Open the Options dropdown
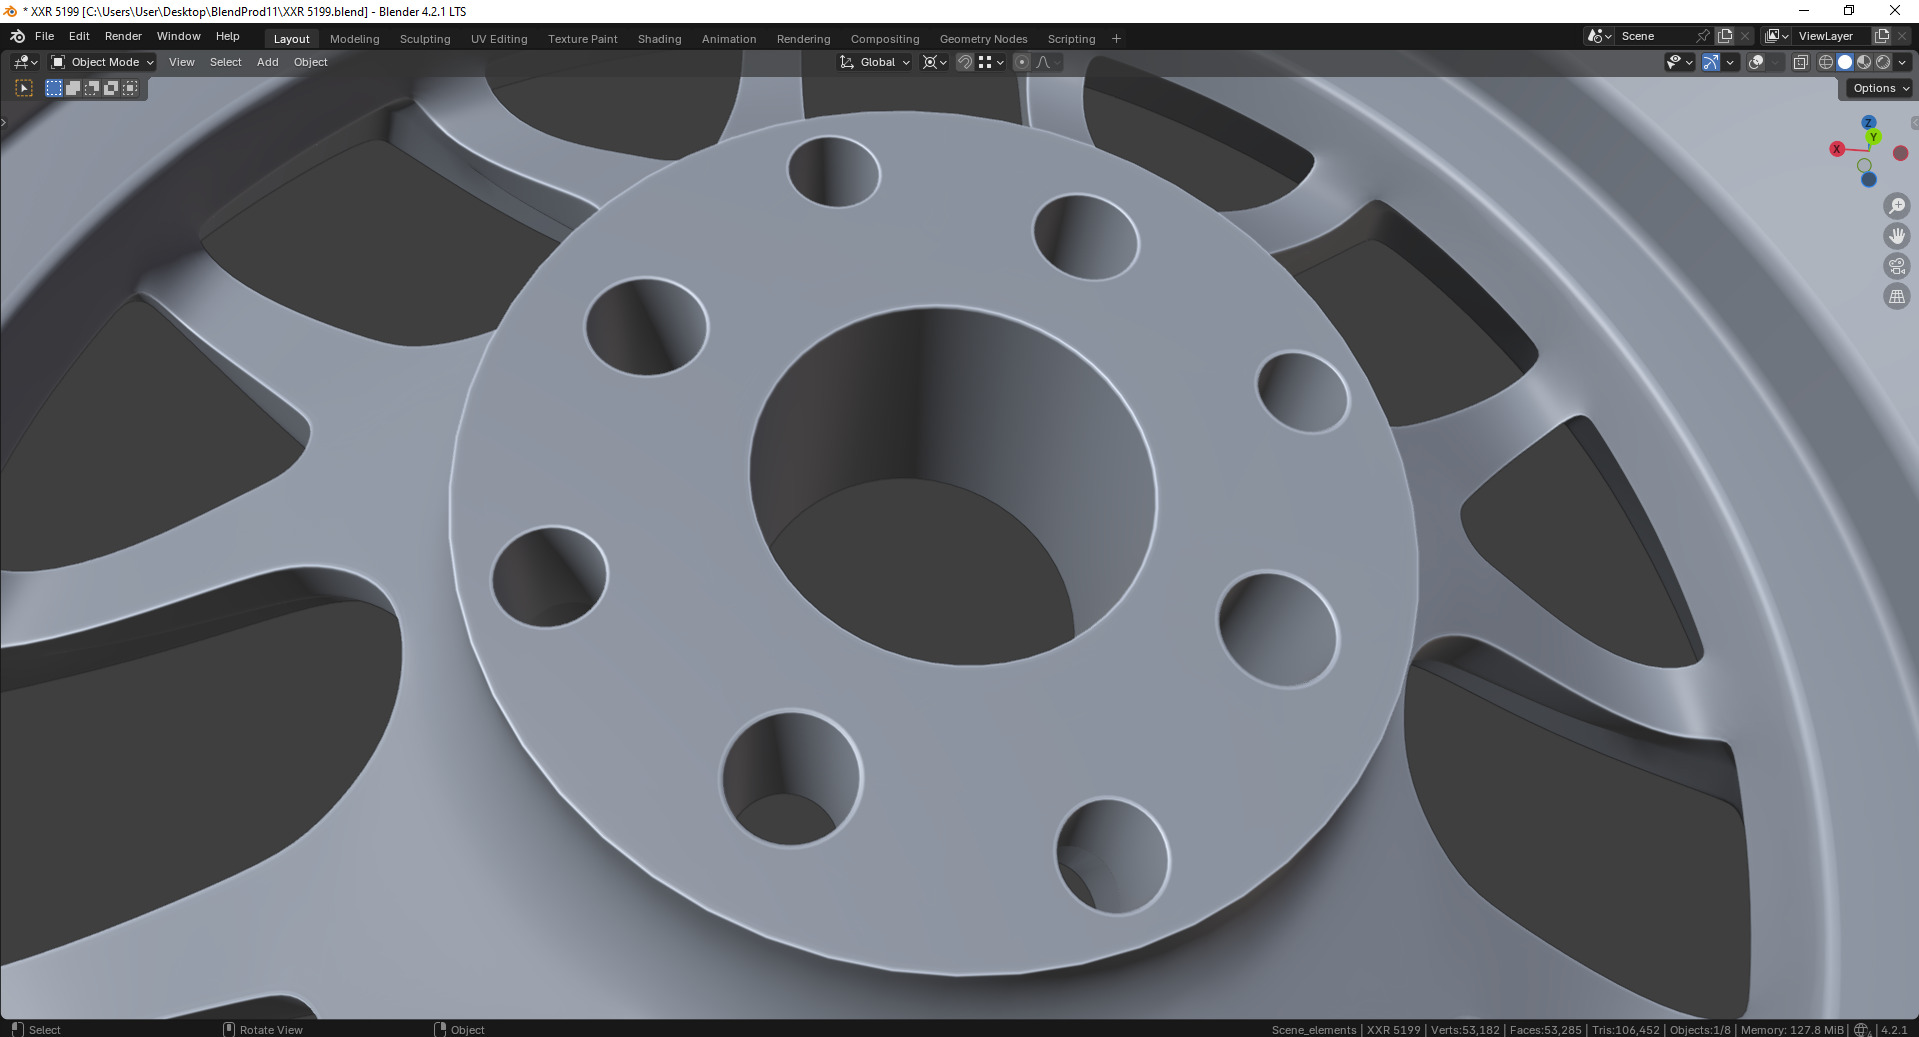The image size is (1919, 1037). click(1879, 88)
